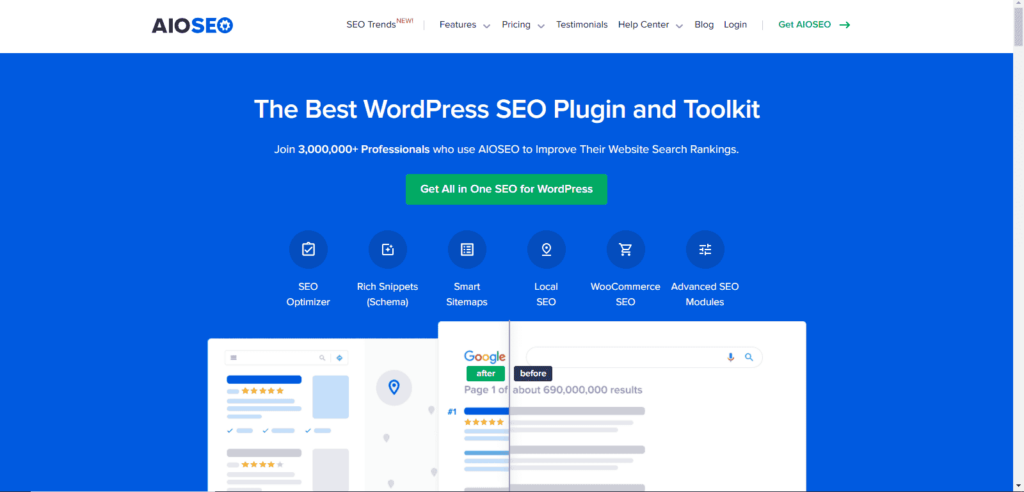Image resolution: width=1024 pixels, height=492 pixels.
Task: Click the Advanced SEO Modules sliders icon
Action: click(705, 250)
